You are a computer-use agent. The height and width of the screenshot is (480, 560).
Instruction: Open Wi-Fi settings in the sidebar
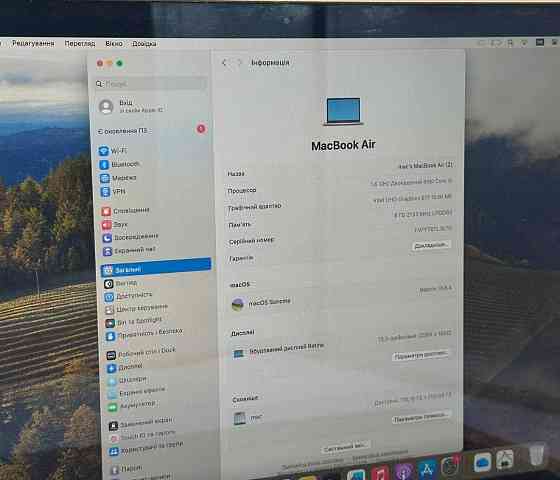click(x=113, y=151)
